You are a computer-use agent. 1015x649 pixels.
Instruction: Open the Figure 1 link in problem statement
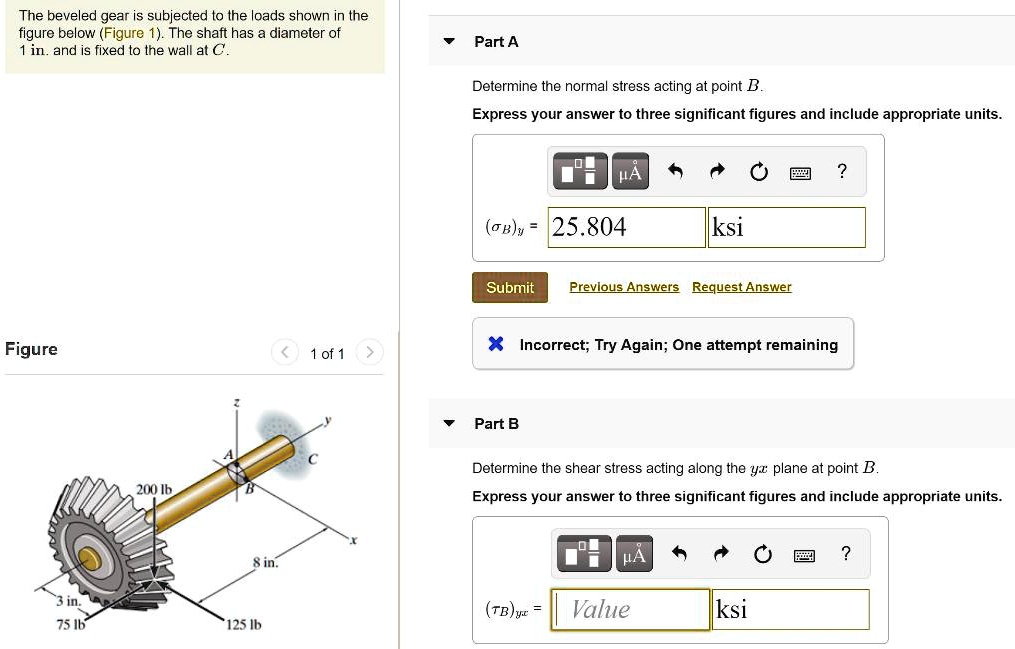tap(134, 31)
